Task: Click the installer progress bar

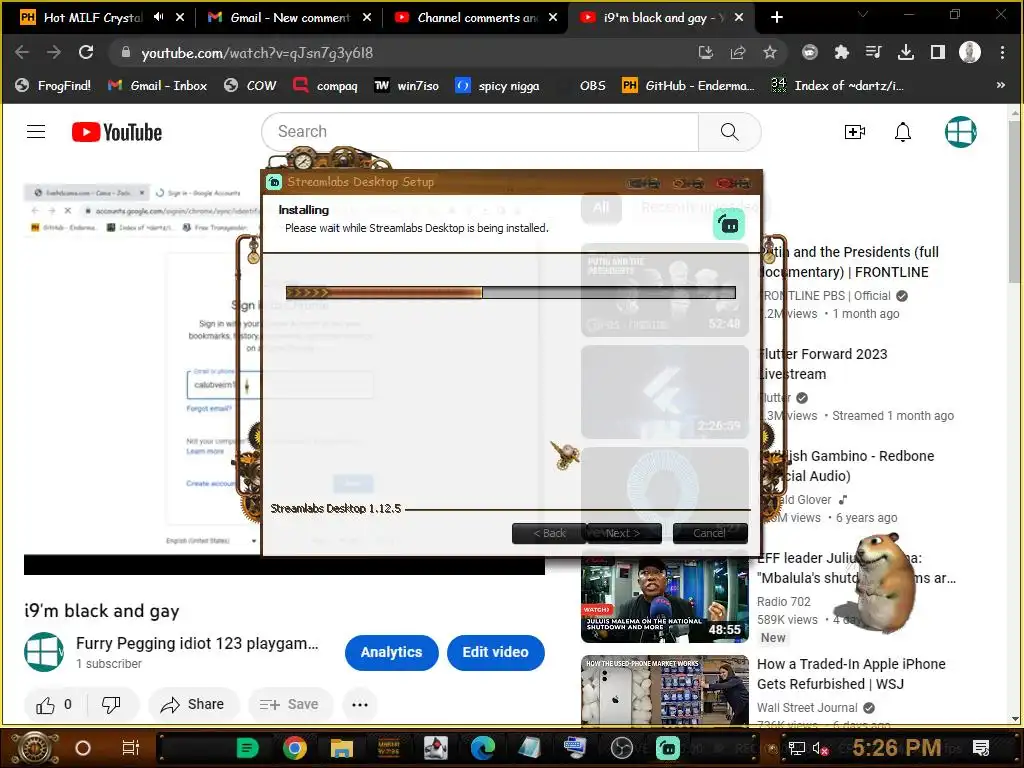Action: click(x=511, y=293)
